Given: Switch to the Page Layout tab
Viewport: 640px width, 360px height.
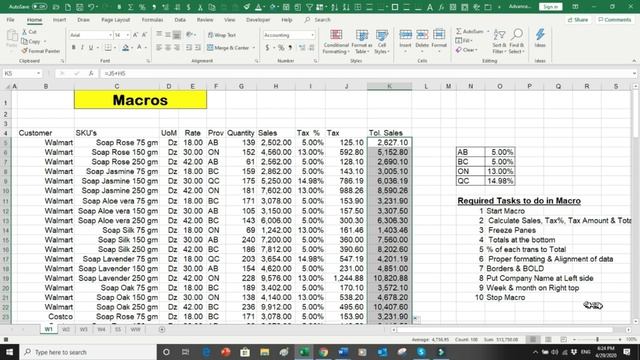Looking at the screenshot, I should pos(116,20).
